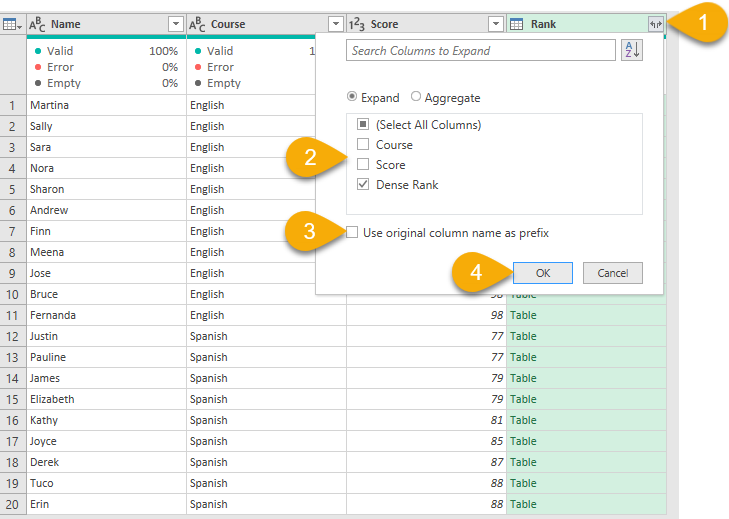Click the A-Z sort icon beside search box
This screenshot has height=519, width=729.
tap(632, 50)
